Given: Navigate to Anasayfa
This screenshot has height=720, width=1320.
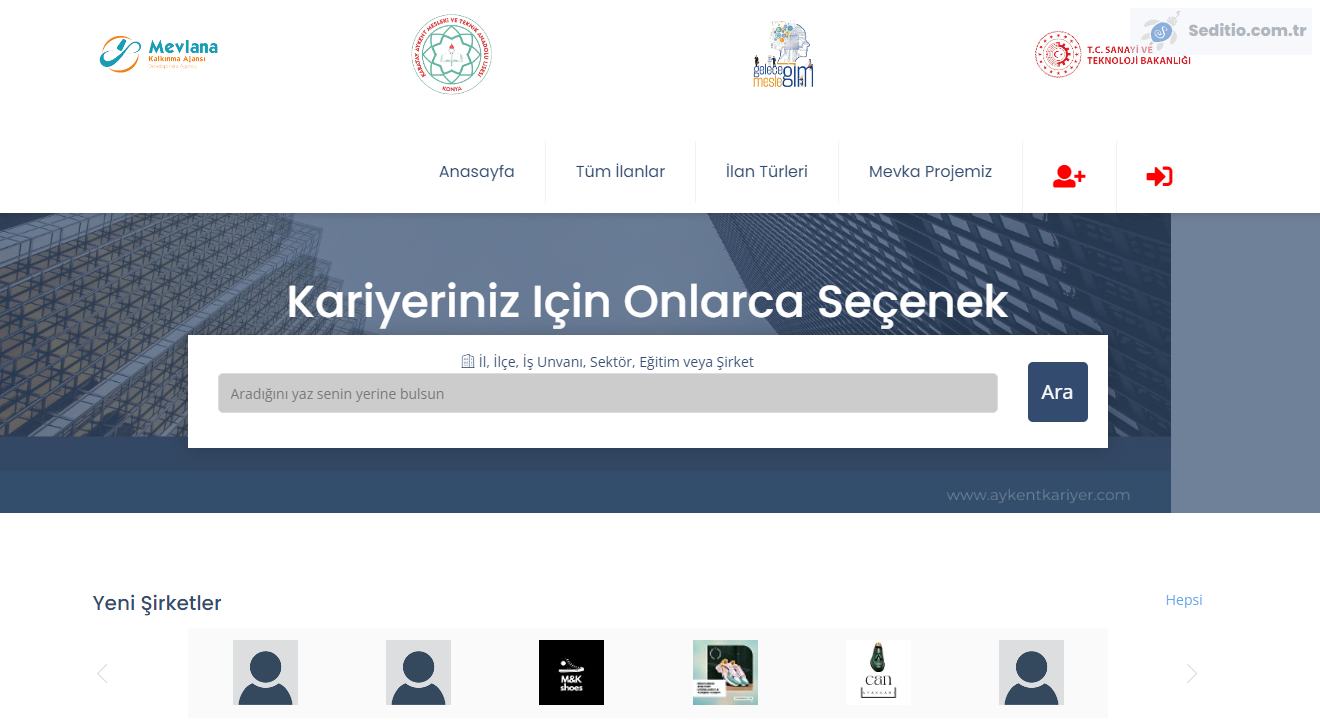Looking at the screenshot, I should (476, 171).
